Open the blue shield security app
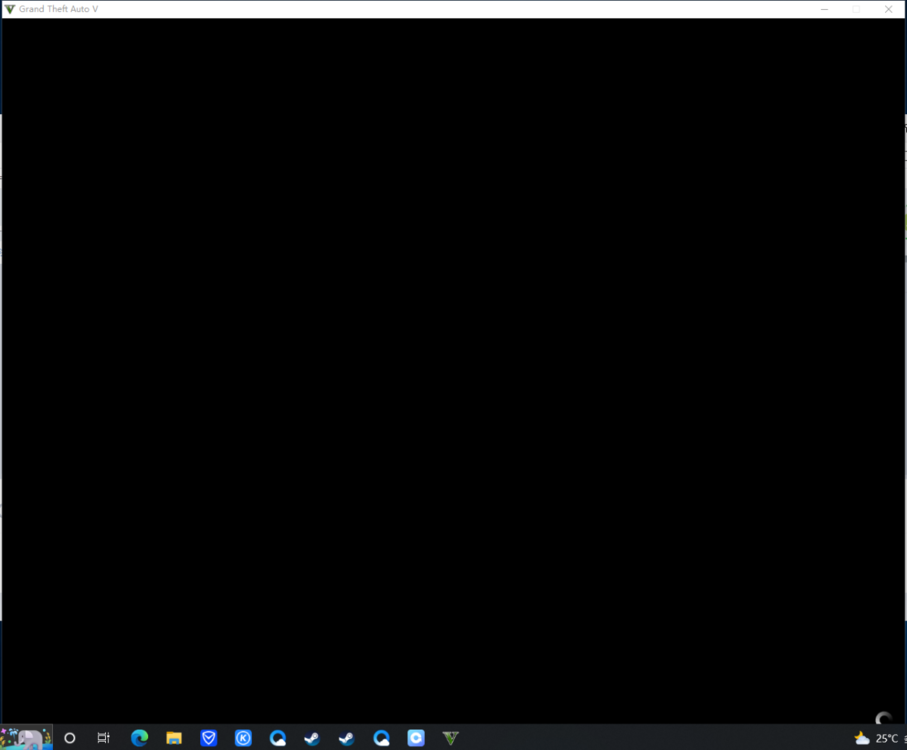The width and height of the screenshot is (907, 750). (208, 738)
